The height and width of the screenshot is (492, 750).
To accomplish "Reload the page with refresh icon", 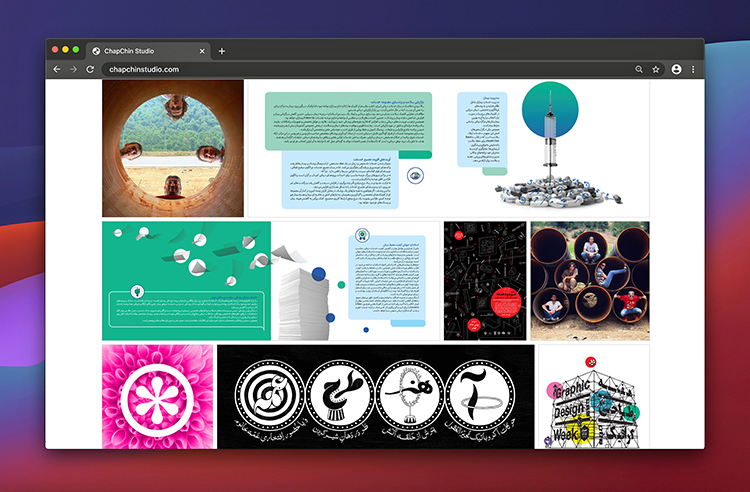I will (90, 69).
